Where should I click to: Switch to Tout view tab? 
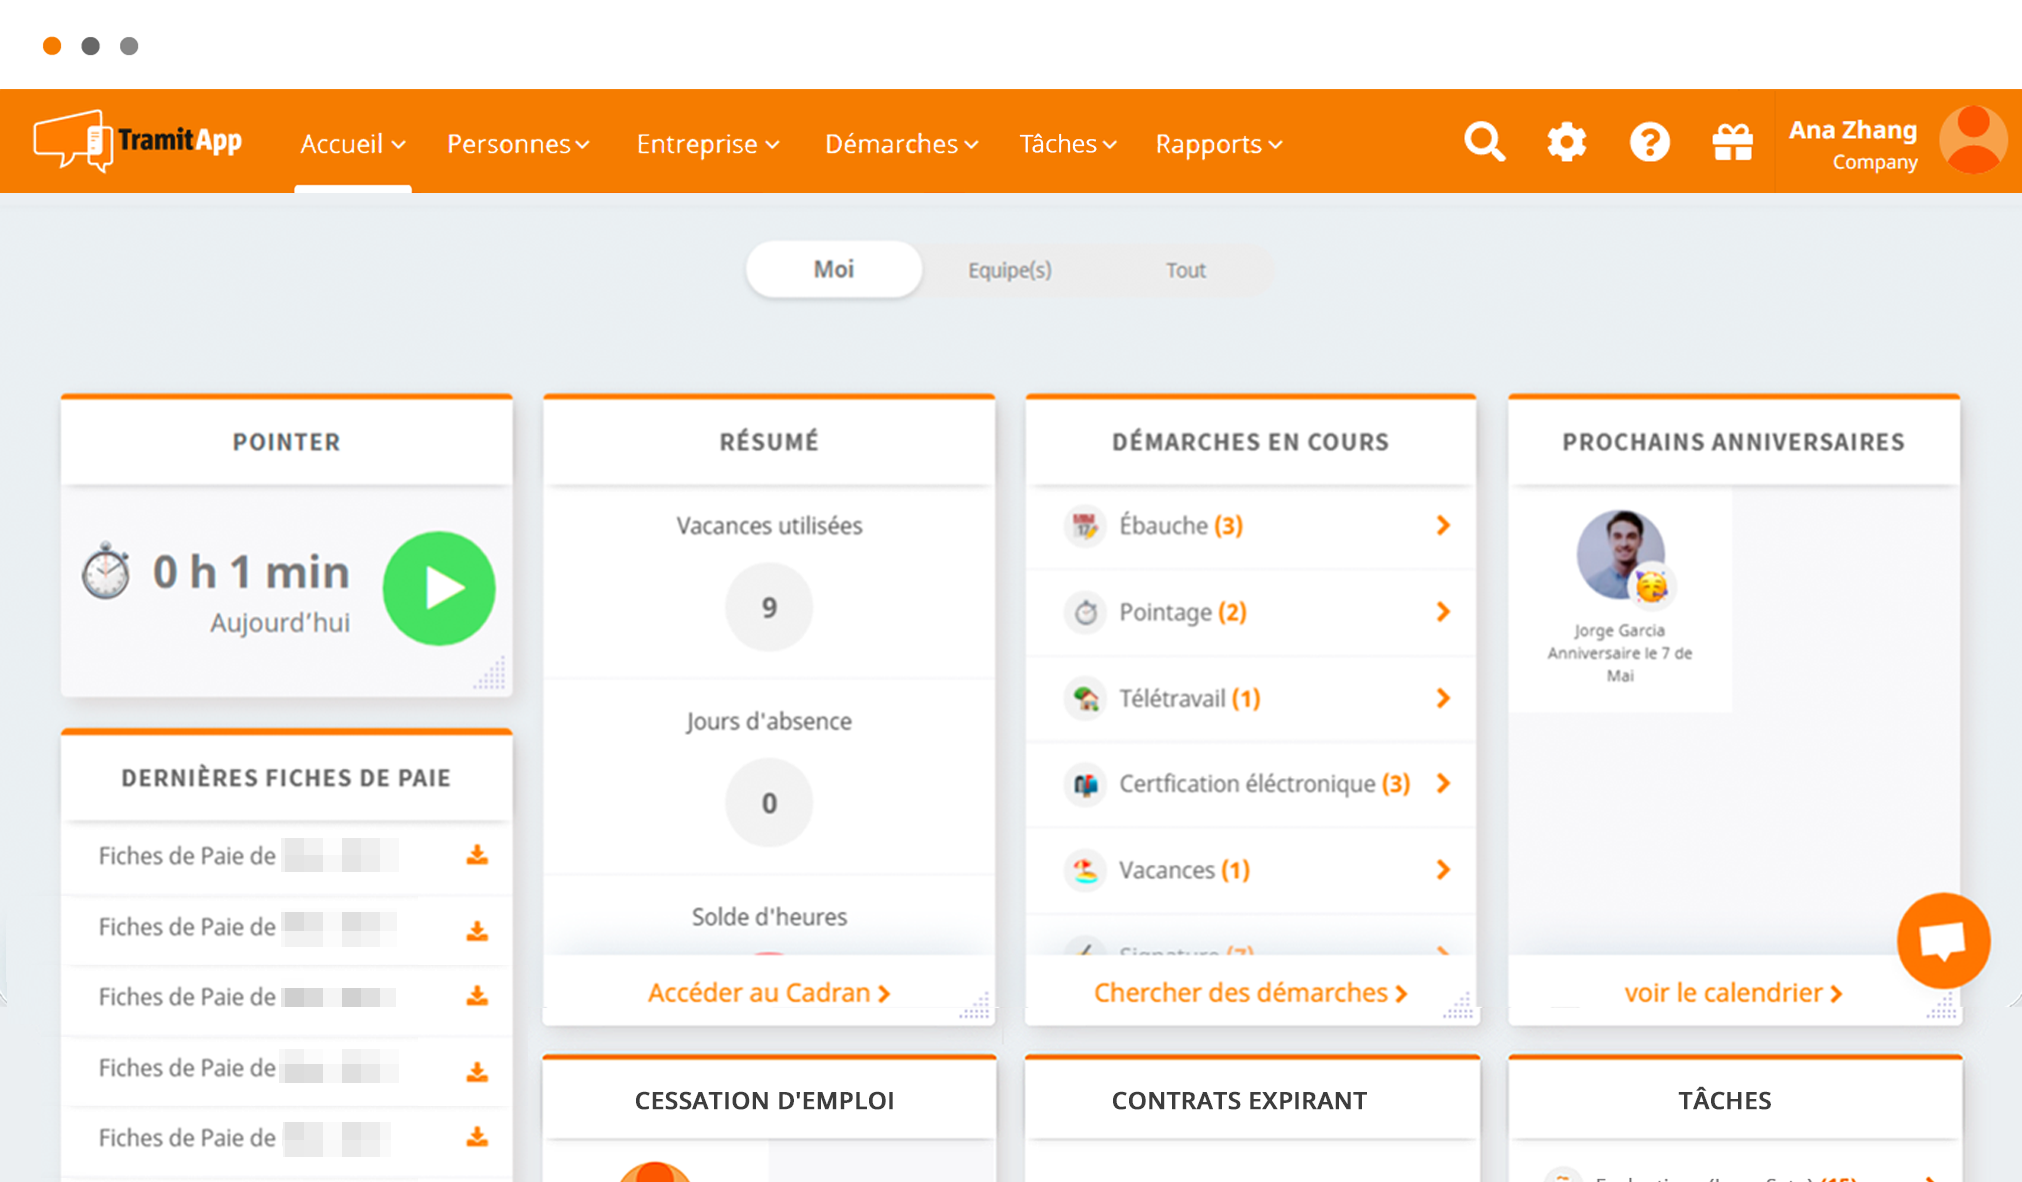[1186, 270]
